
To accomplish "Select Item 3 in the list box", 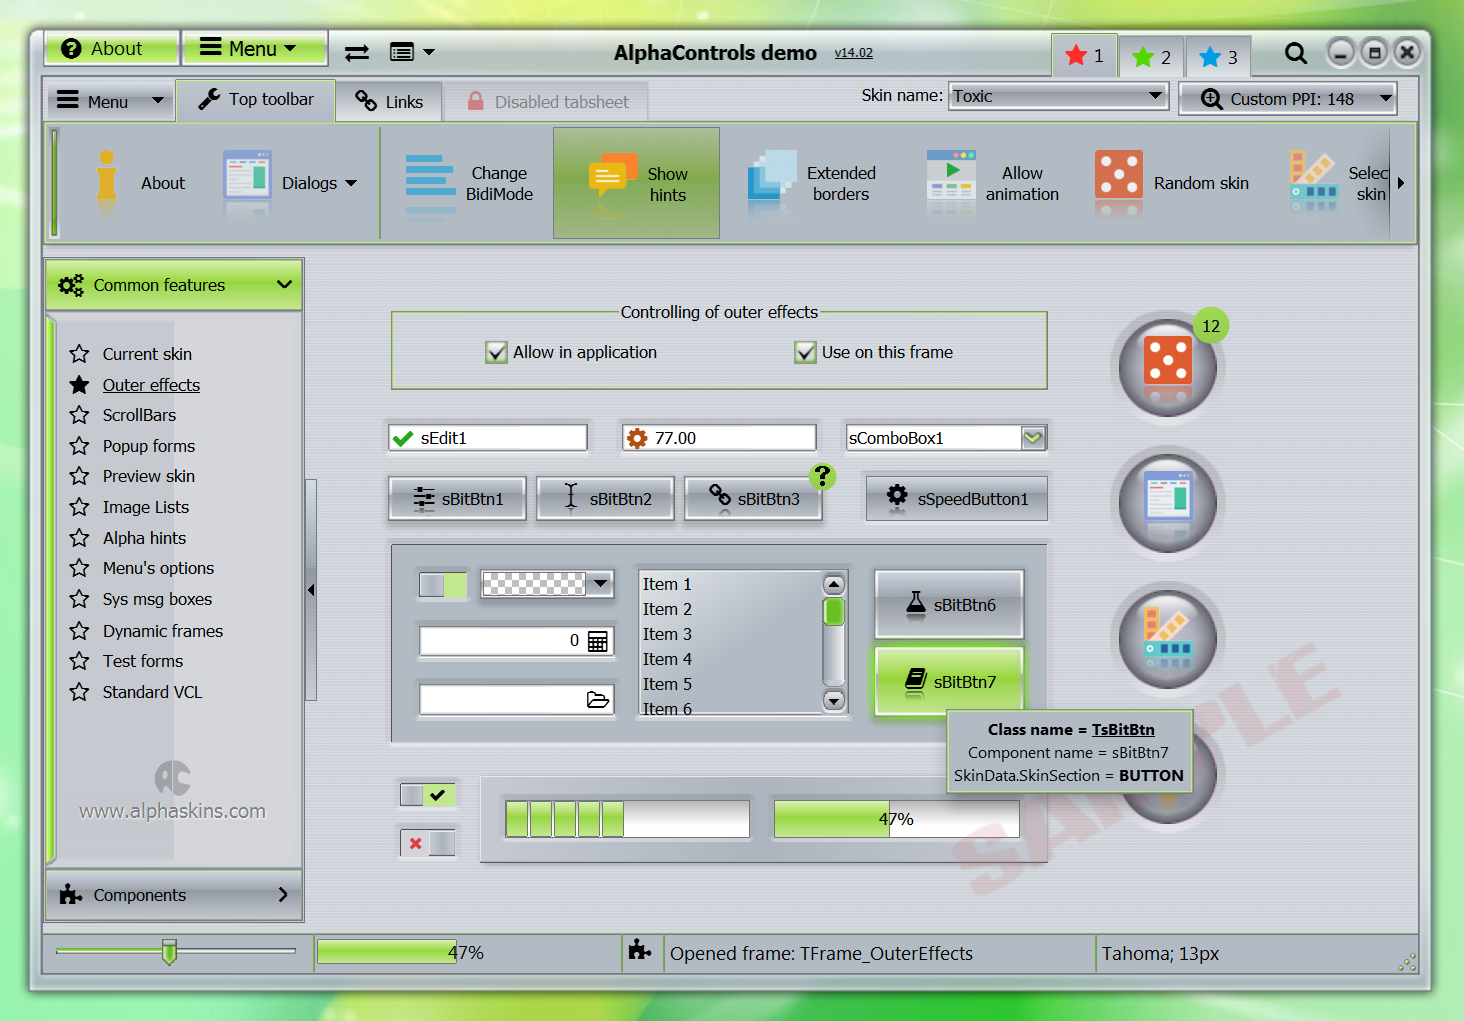I will point(667,634).
